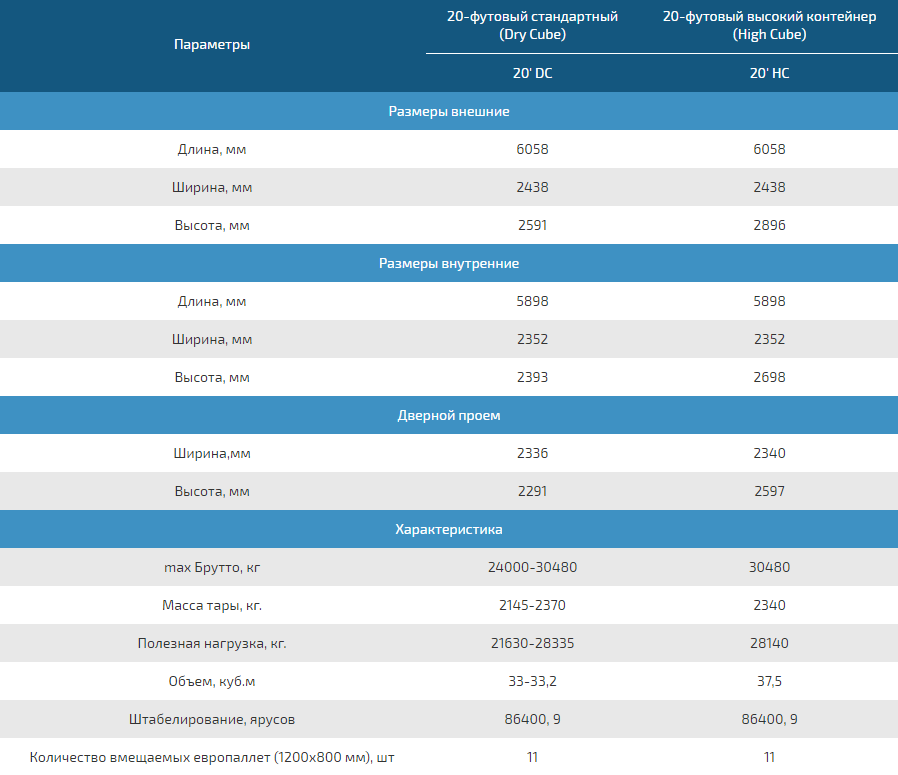Screen dimensions: 898x775
Task: Click internal length 5898 in 20' DC column
Action: tap(533, 301)
